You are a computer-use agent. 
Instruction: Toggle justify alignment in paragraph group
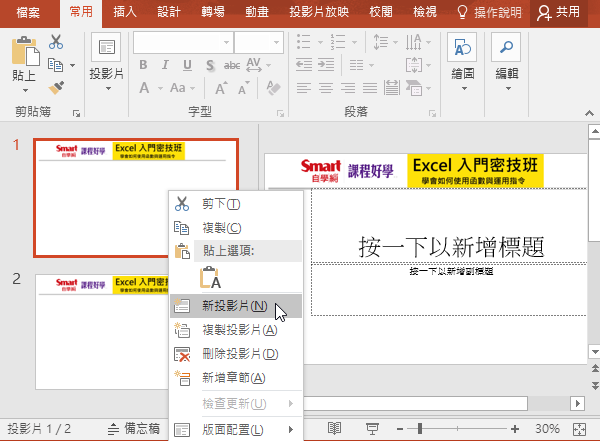pos(370,88)
